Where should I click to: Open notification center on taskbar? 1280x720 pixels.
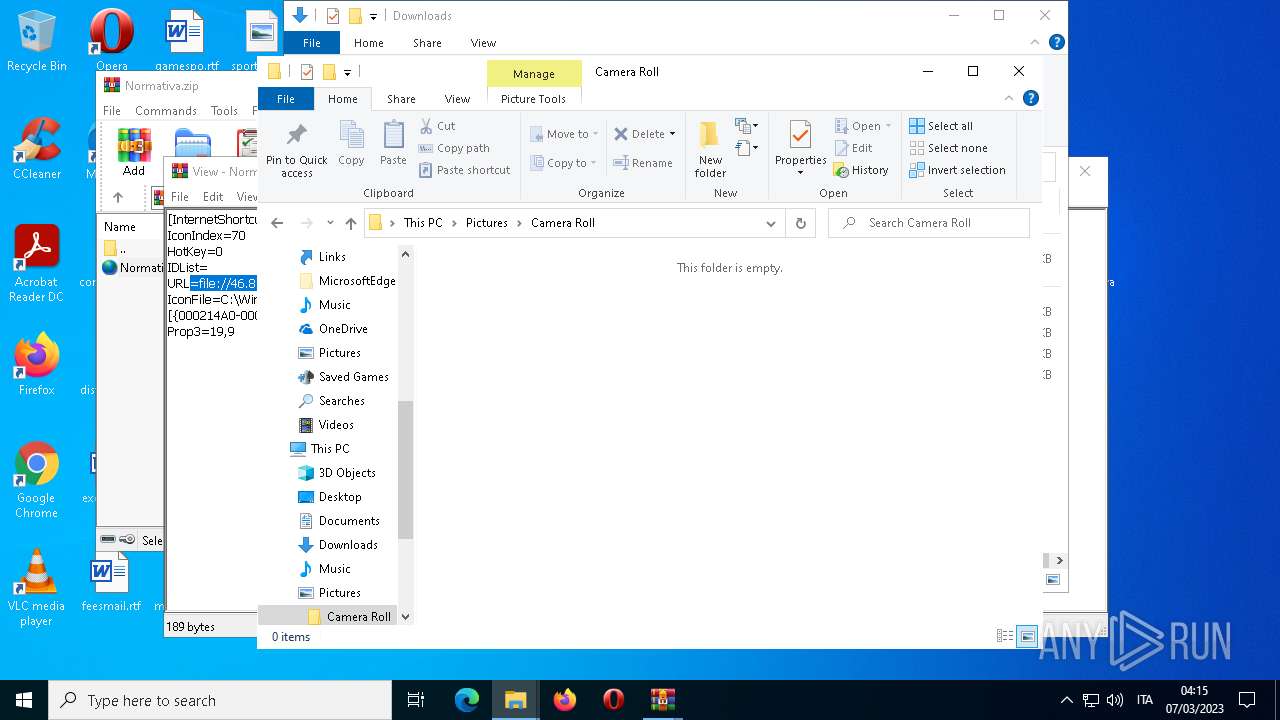click(x=1247, y=700)
